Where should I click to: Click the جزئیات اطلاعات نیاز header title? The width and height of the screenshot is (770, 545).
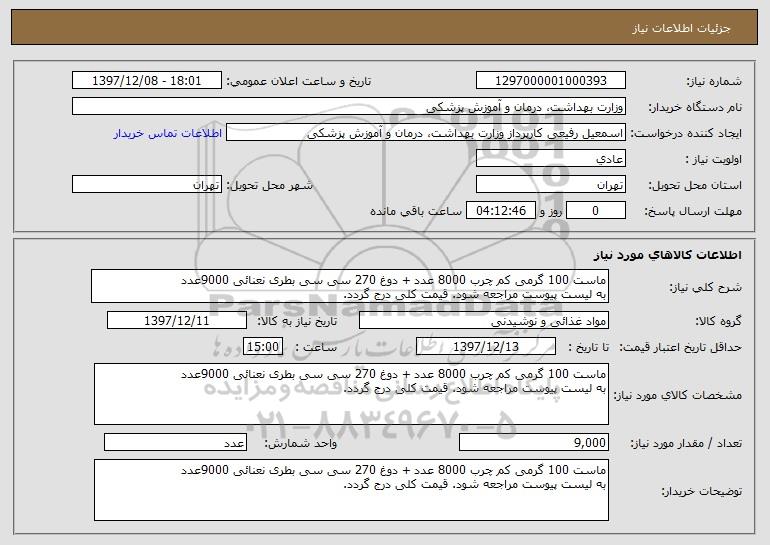[681, 28]
